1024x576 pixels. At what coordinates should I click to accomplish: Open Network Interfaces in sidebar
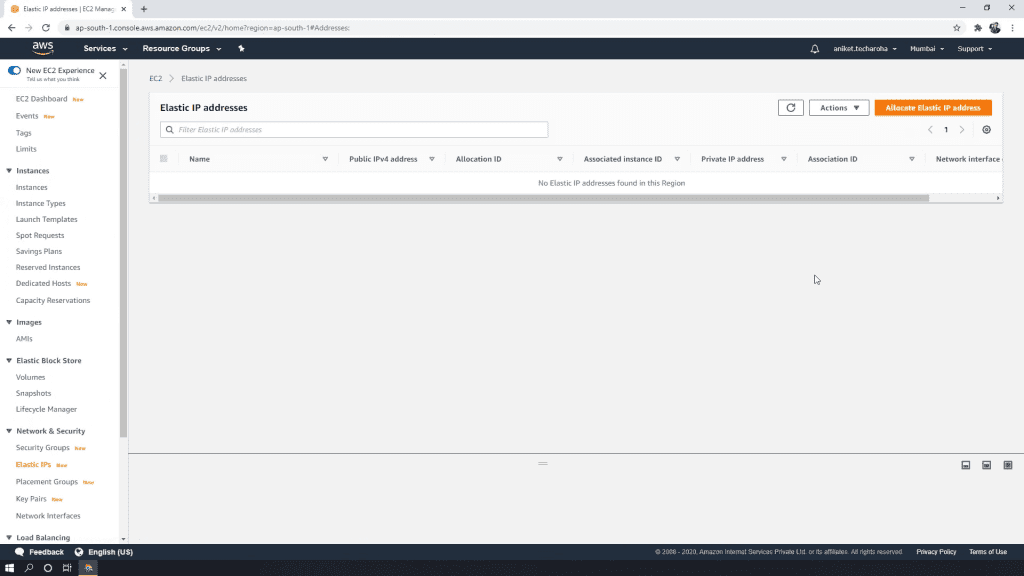coord(48,515)
